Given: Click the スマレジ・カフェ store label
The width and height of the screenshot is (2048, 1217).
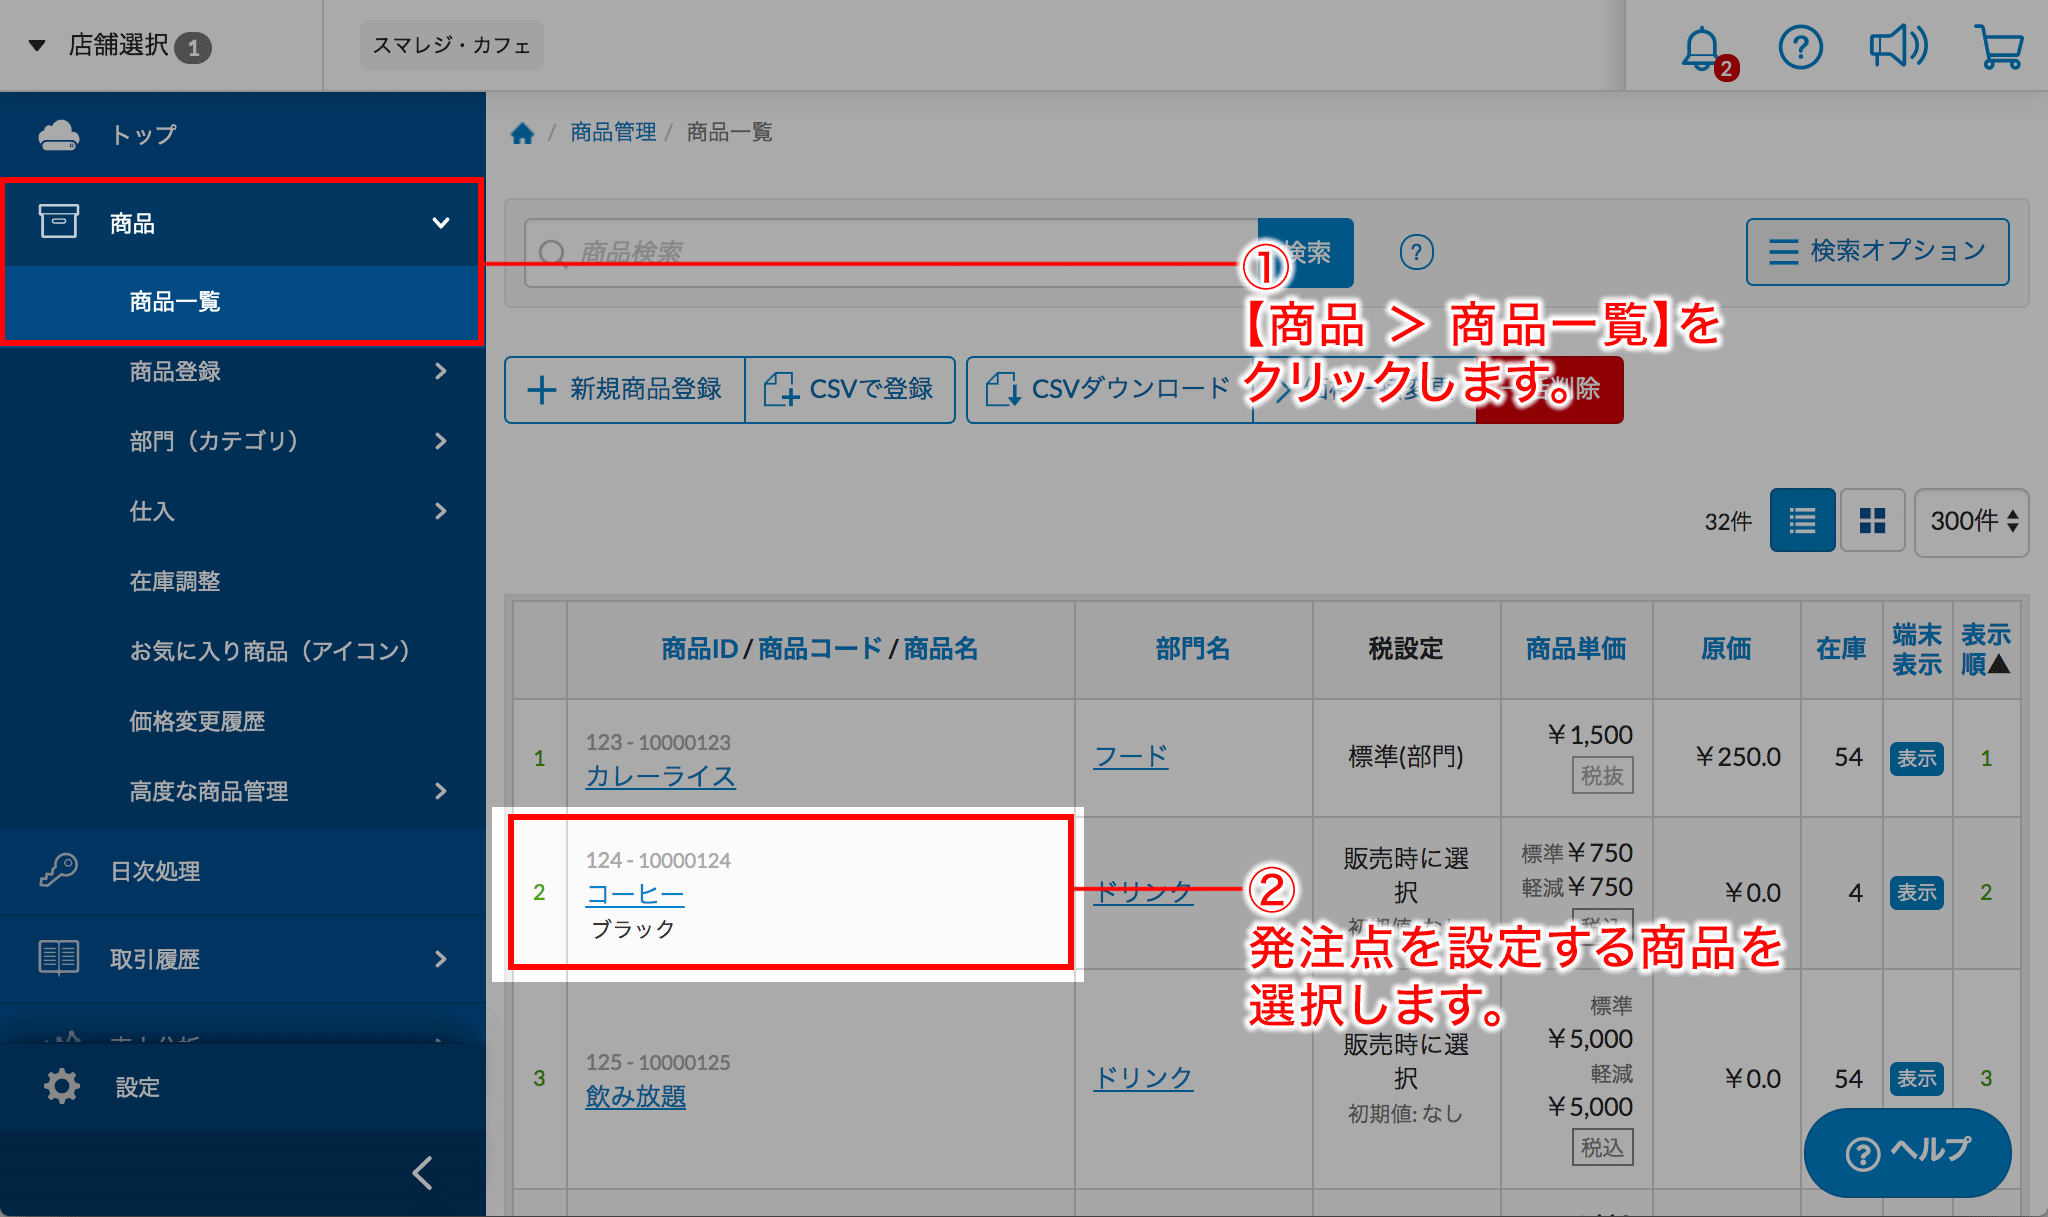Looking at the screenshot, I should click(x=451, y=45).
